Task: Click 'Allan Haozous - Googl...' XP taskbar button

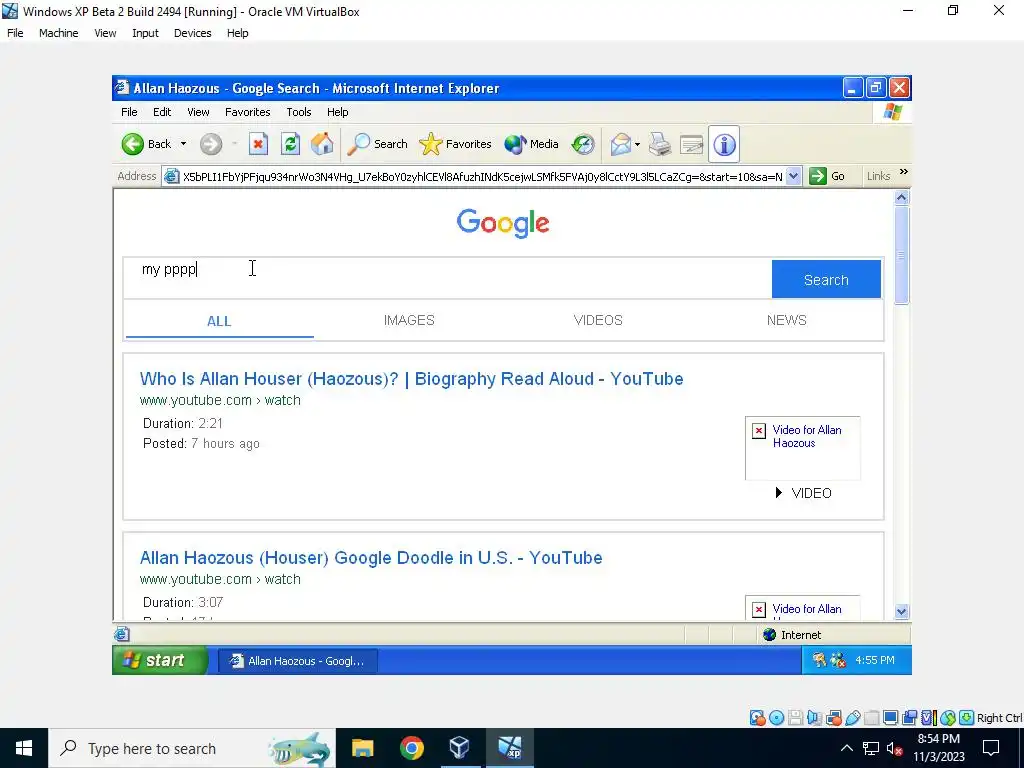Action: pos(297,661)
